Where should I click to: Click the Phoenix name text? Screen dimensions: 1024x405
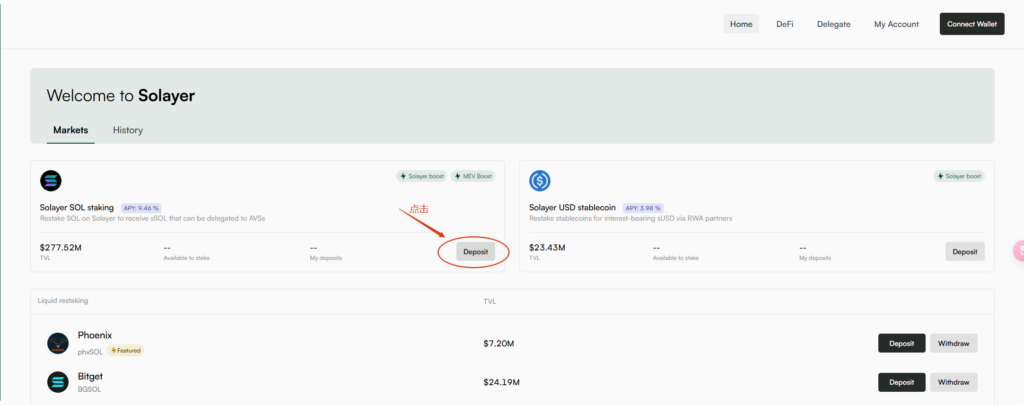[95, 335]
